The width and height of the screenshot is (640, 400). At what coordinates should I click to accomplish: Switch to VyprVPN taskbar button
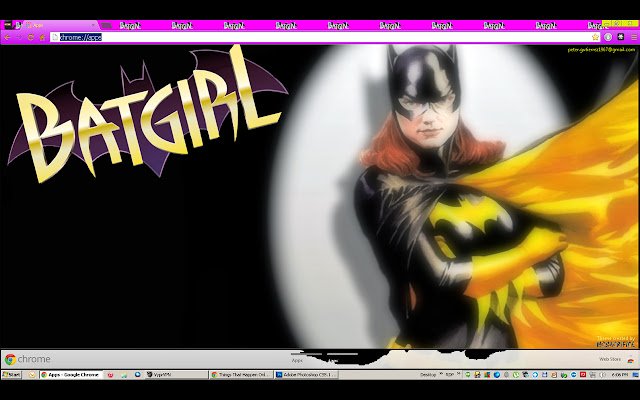tap(176, 374)
